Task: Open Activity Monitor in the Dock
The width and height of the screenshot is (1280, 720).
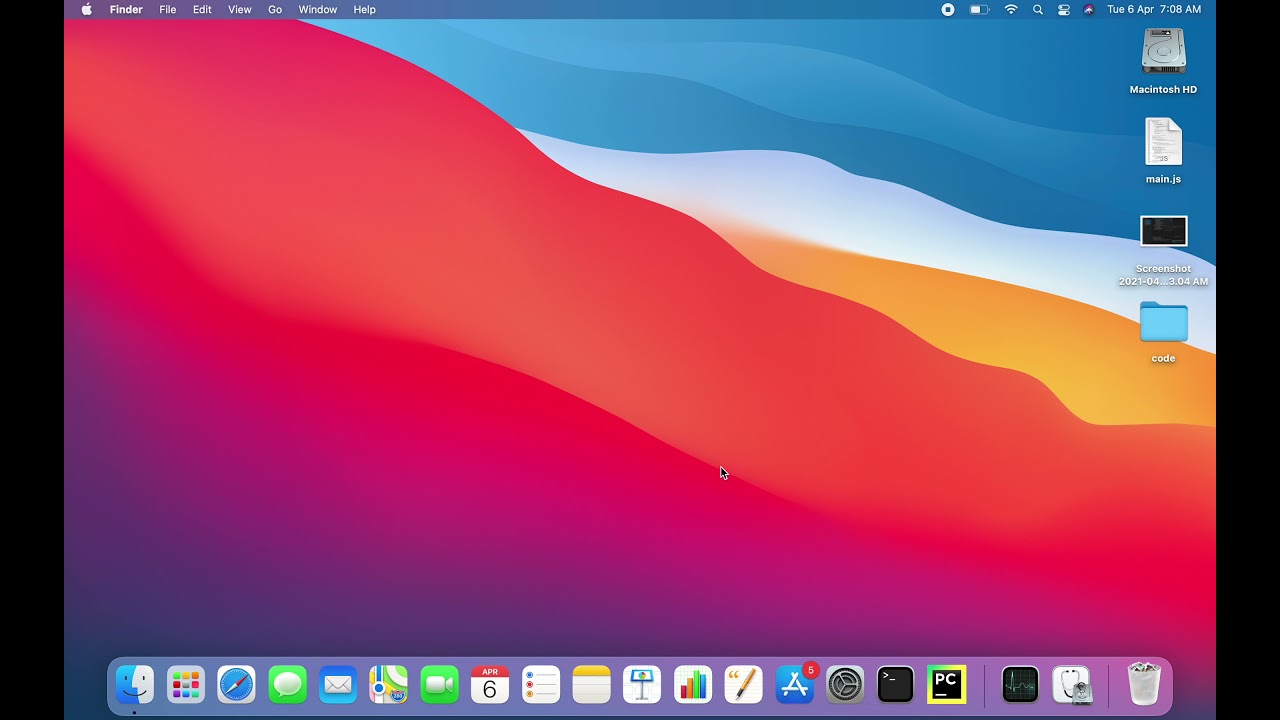Action: click(1020, 685)
